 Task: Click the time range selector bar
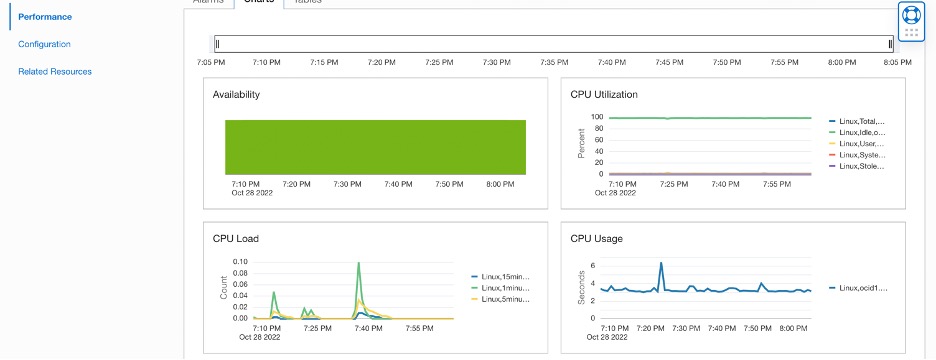pos(554,44)
